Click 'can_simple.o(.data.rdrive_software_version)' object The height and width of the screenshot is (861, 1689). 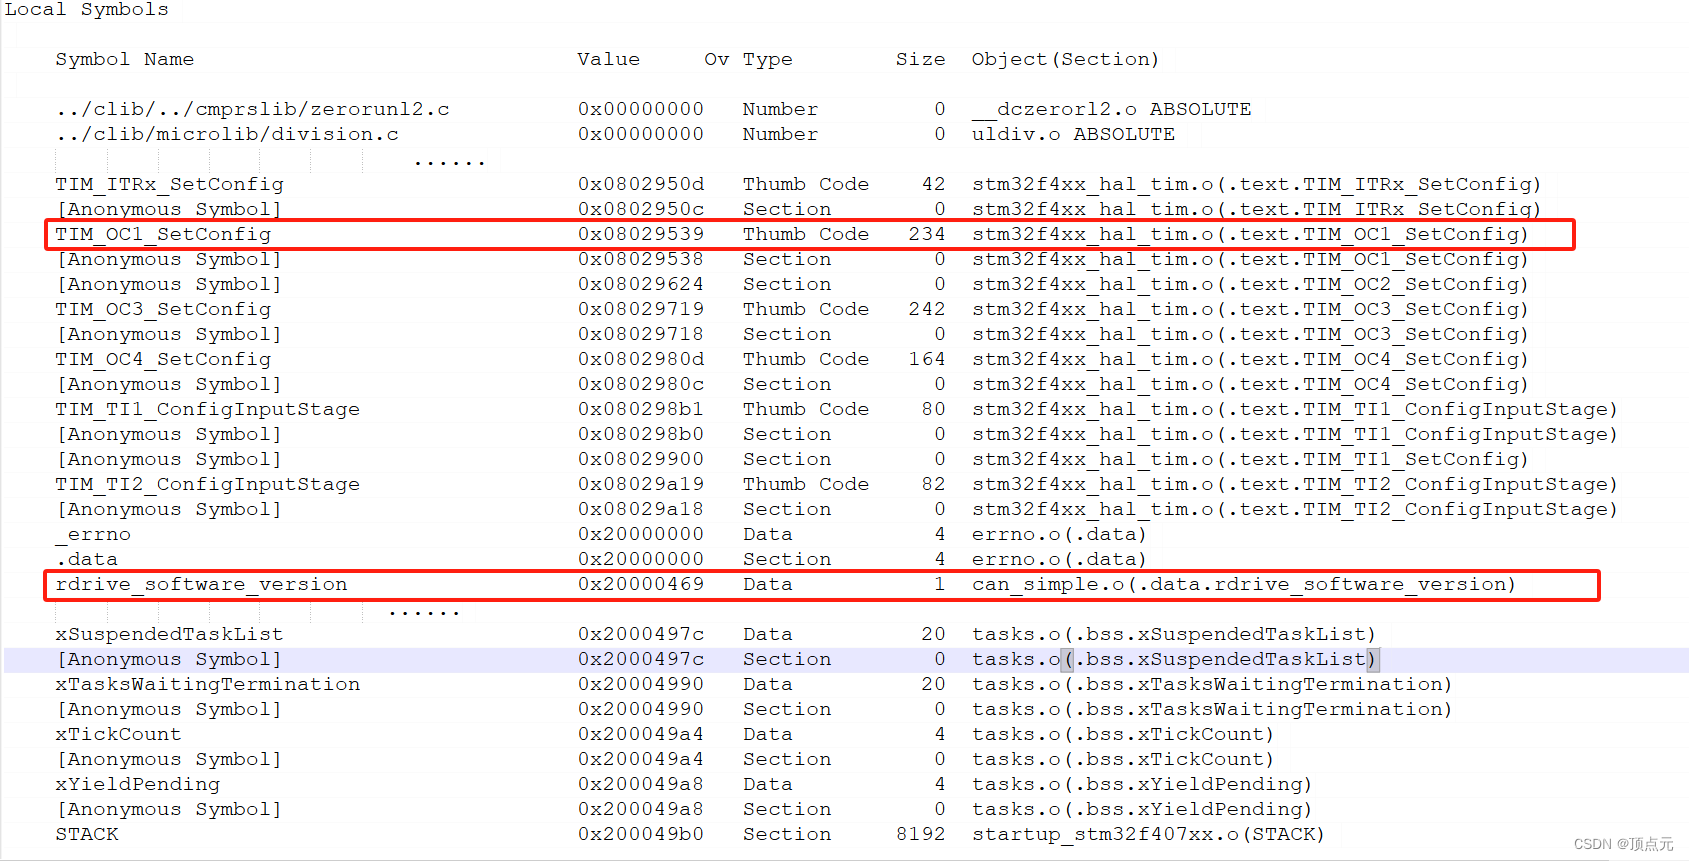tap(1244, 584)
